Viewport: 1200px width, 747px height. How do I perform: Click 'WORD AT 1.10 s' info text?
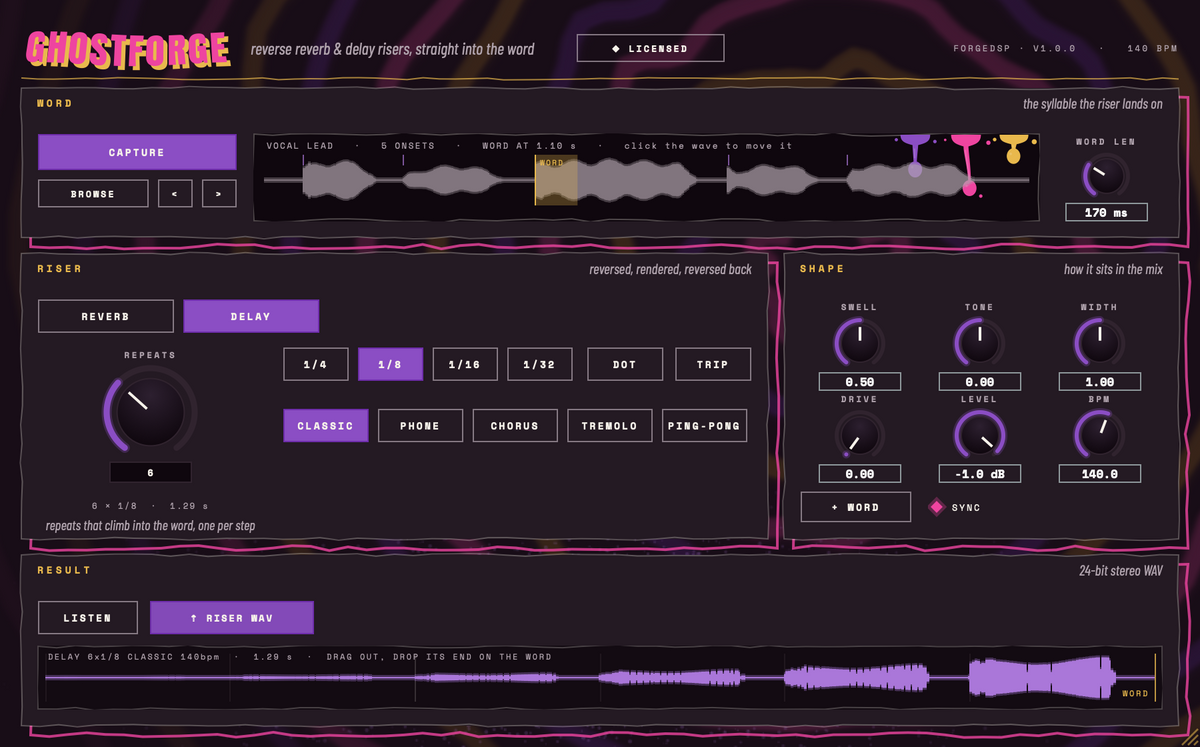(x=529, y=146)
